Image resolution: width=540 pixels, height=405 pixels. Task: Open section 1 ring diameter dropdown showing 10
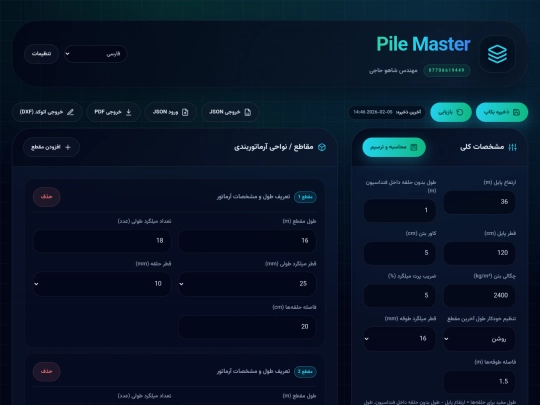click(102, 284)
